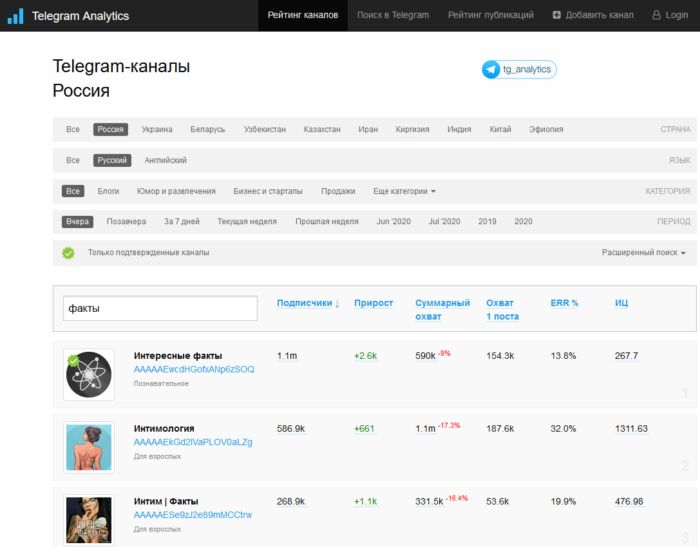Screen dimensions: 700x547
Task: Open the Интимология channel avatar
Action: click(x=88, y=446)
